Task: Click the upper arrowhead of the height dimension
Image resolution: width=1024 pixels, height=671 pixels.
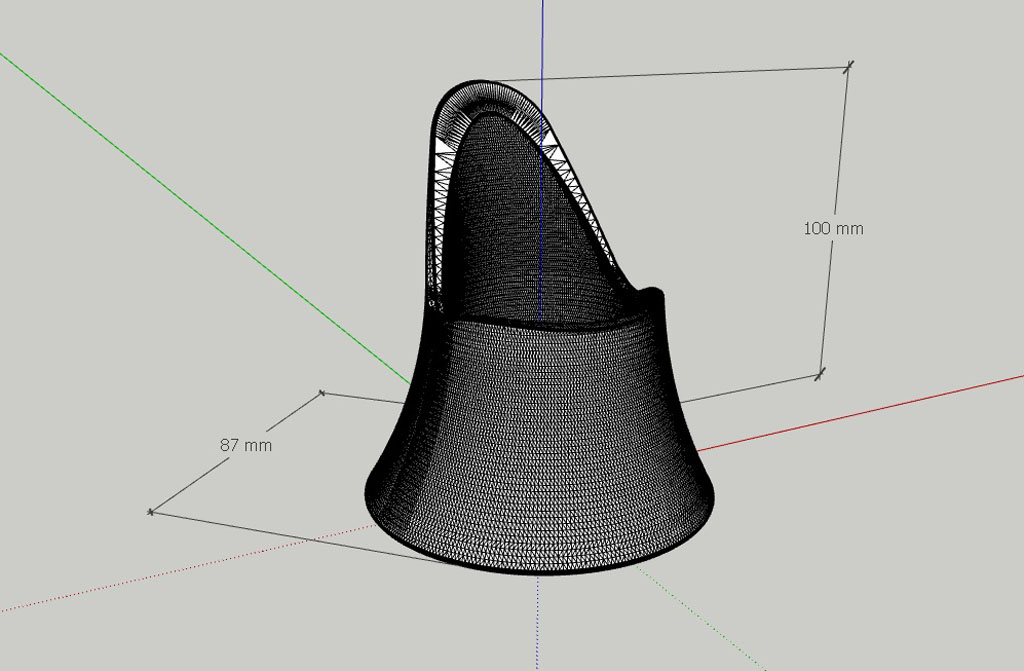Action: (x=850, y=65)
